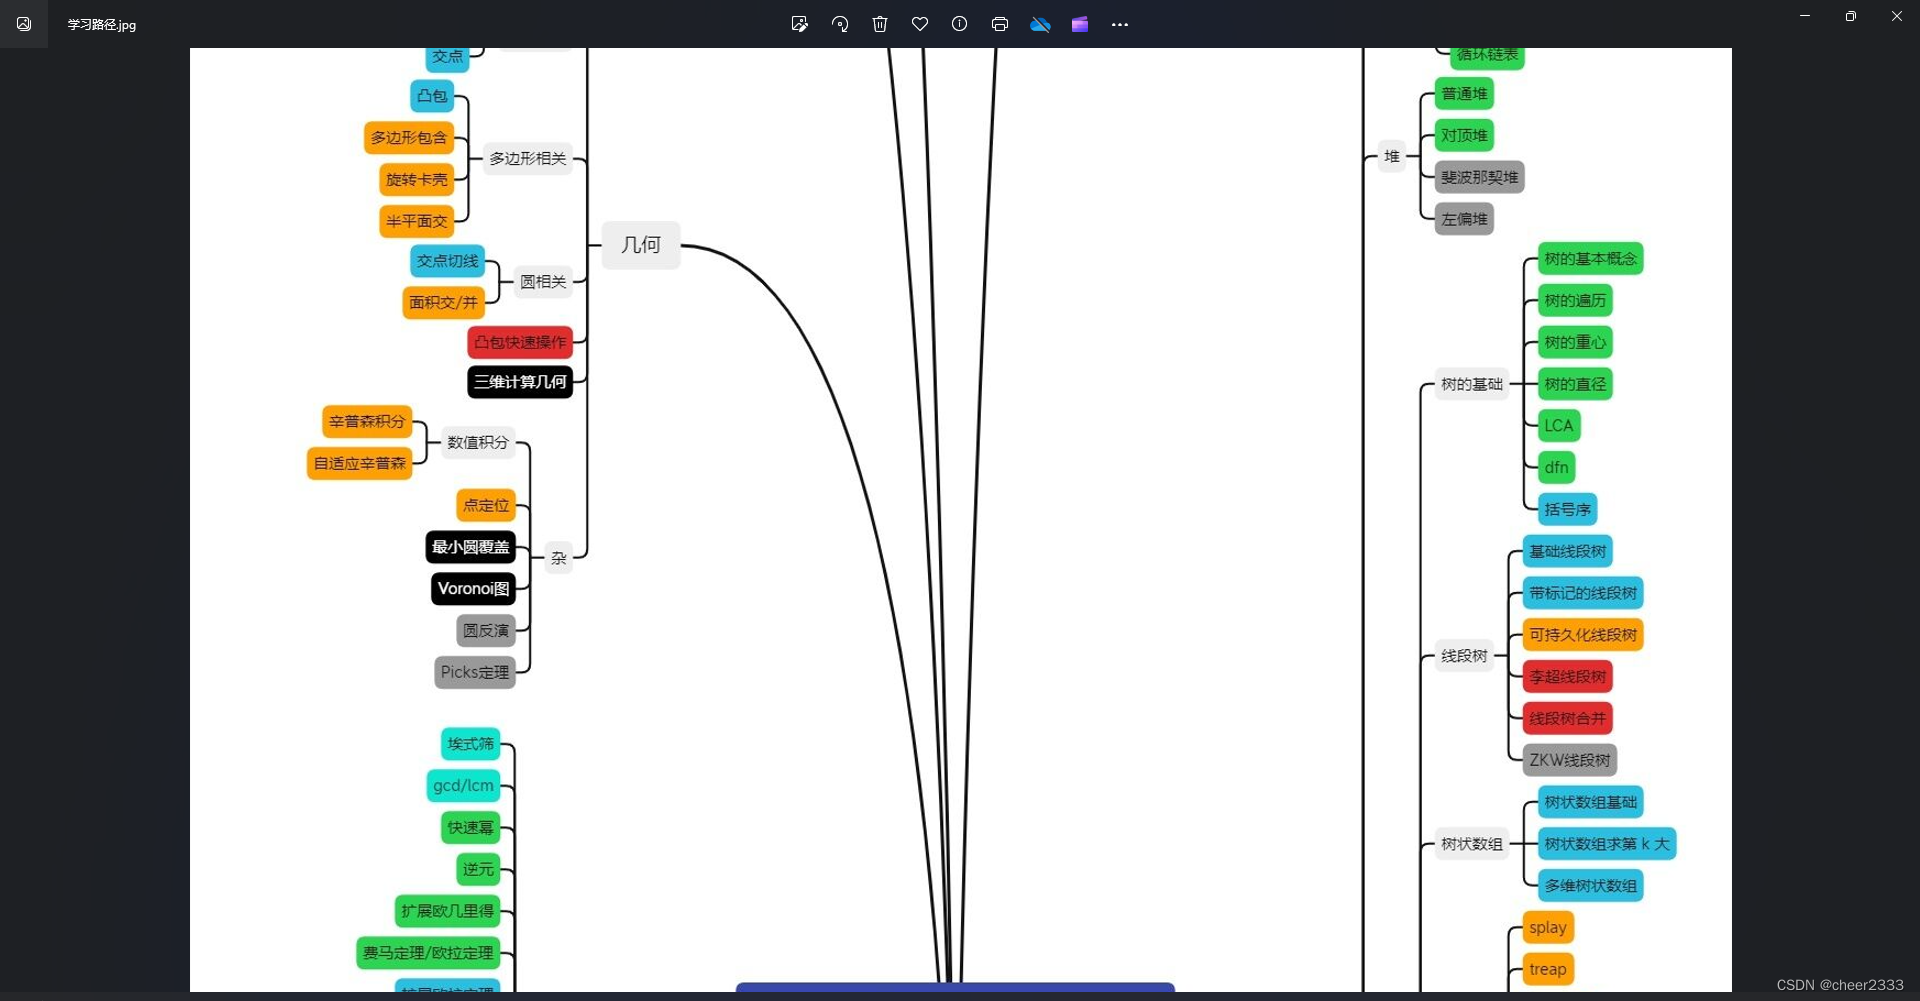Click the 括号序 node

point(1567,509)
